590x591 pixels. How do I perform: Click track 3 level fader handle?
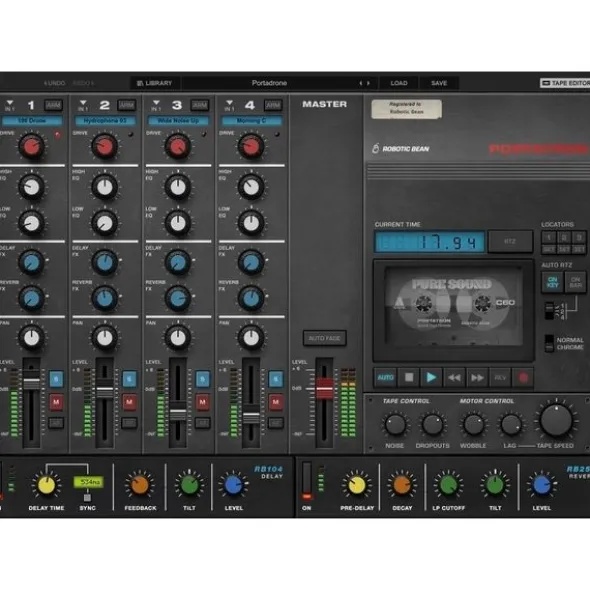(178, 412)
